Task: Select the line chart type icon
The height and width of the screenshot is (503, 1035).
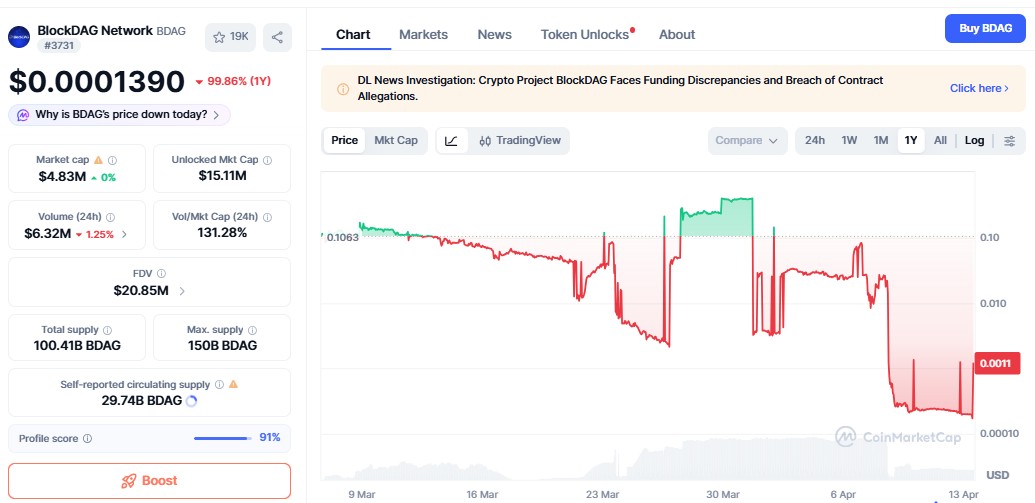Action: [451, 141]
